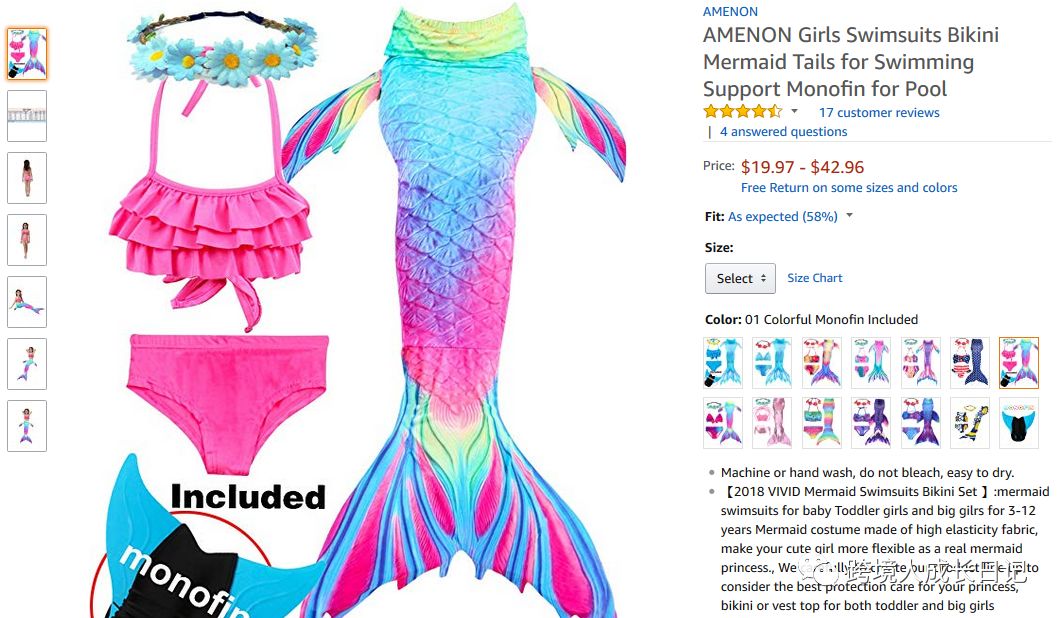1062x618 pixels.
Task: Open the Size Chart link
Action: pos(814,278)
